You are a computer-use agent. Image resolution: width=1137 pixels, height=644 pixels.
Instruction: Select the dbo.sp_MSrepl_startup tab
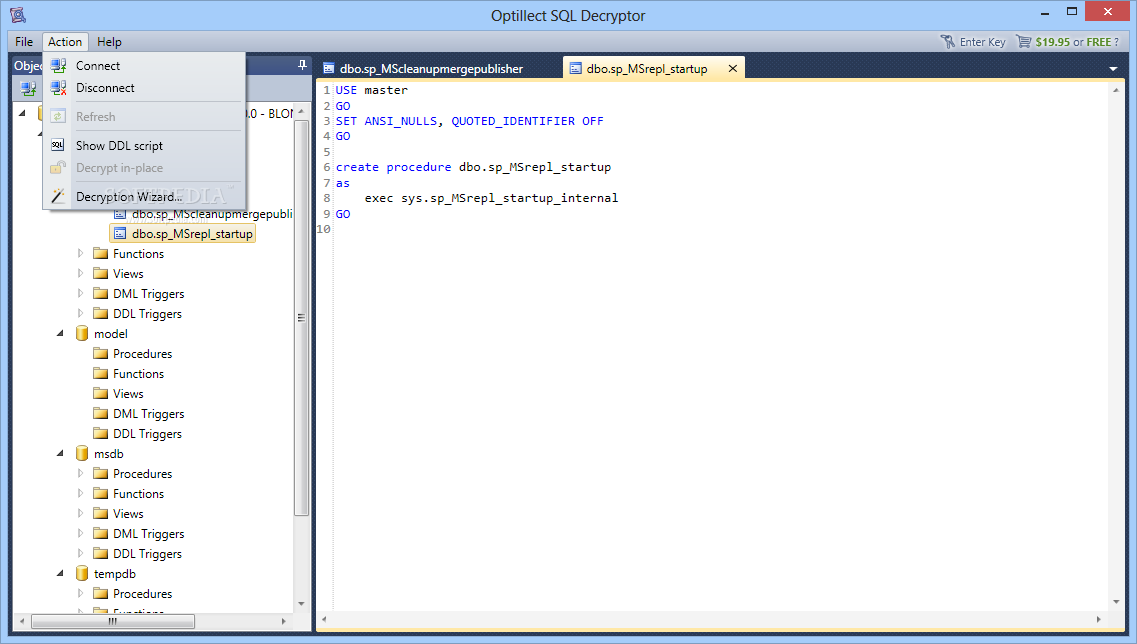click(x=647, y=69)
